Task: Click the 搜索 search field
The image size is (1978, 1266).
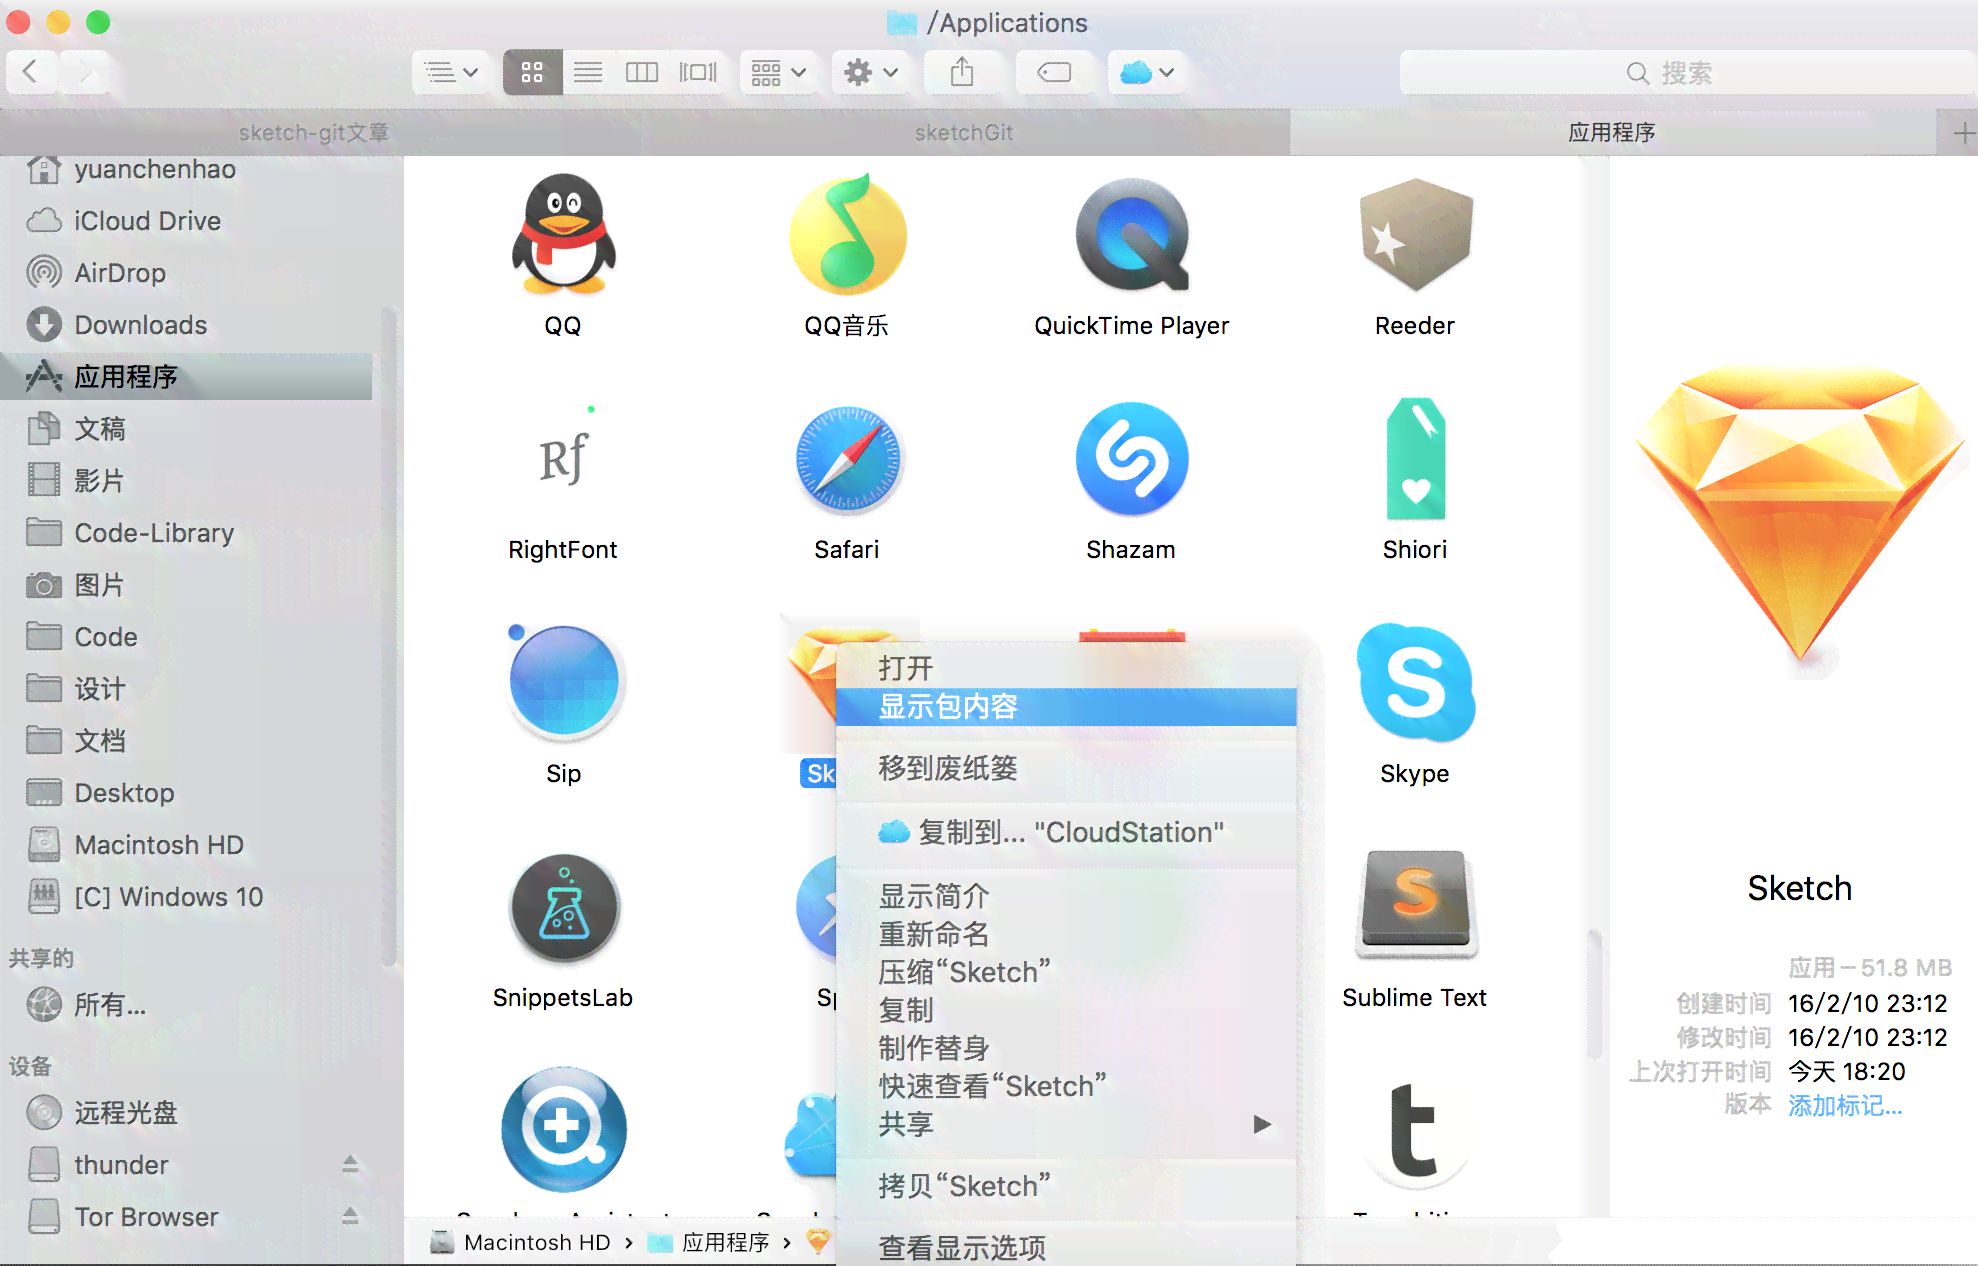Action: (1686, 73)
